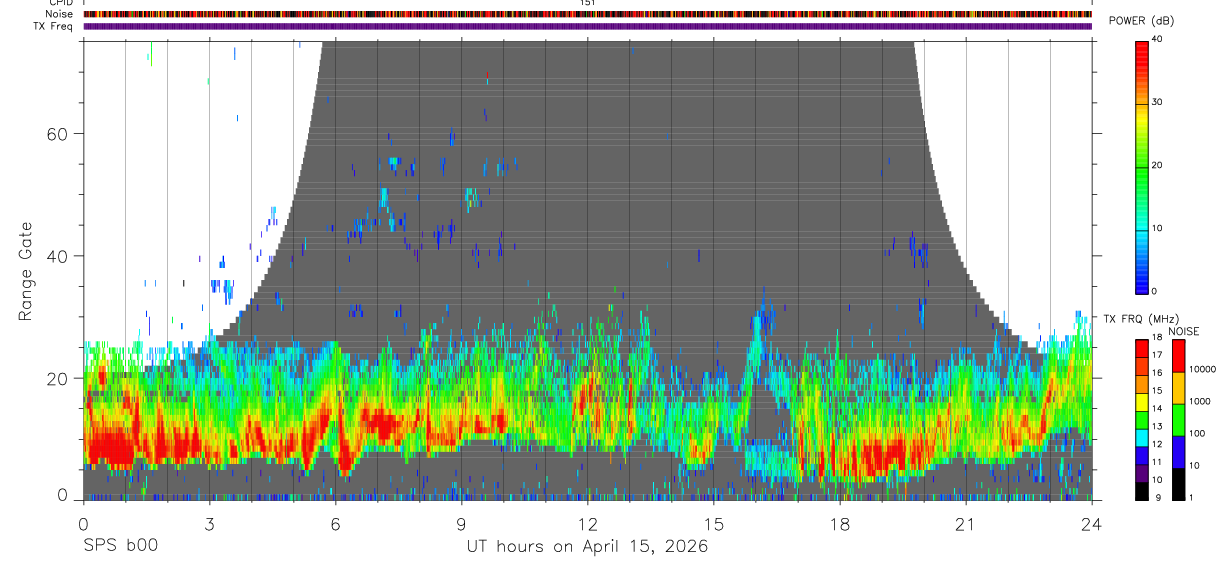
Task: Click the NOISE color scale legend
Action: (x=1178, y=420)
